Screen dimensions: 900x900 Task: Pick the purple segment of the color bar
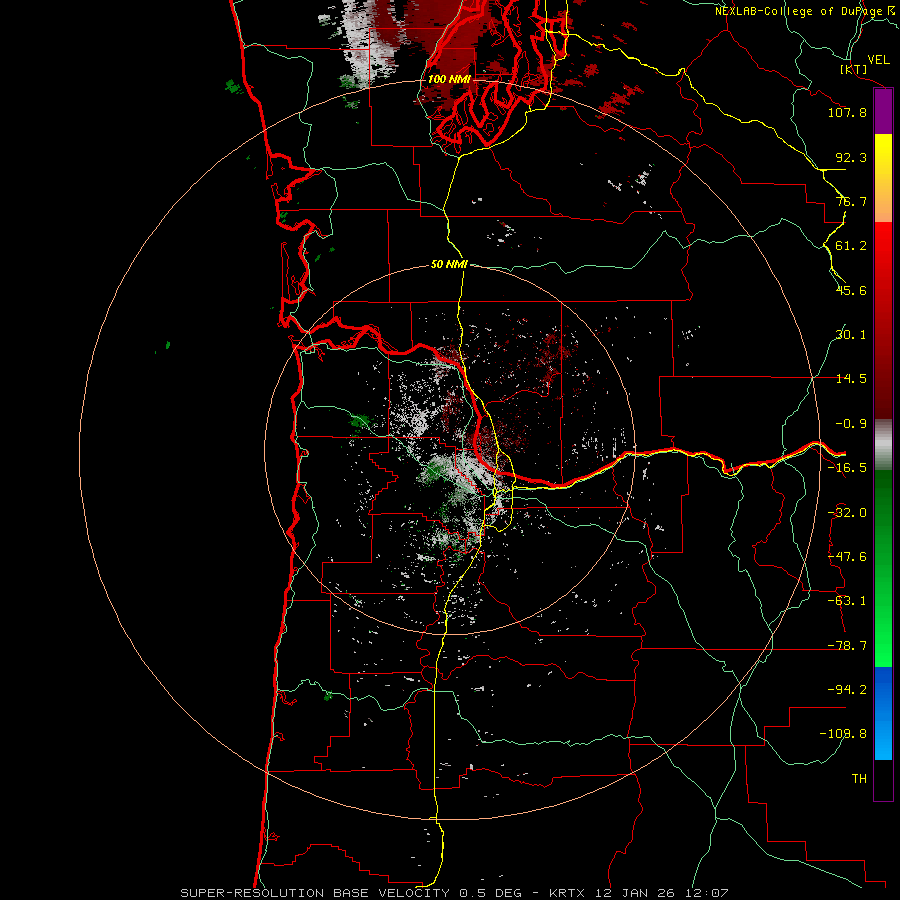pos(883,112)
